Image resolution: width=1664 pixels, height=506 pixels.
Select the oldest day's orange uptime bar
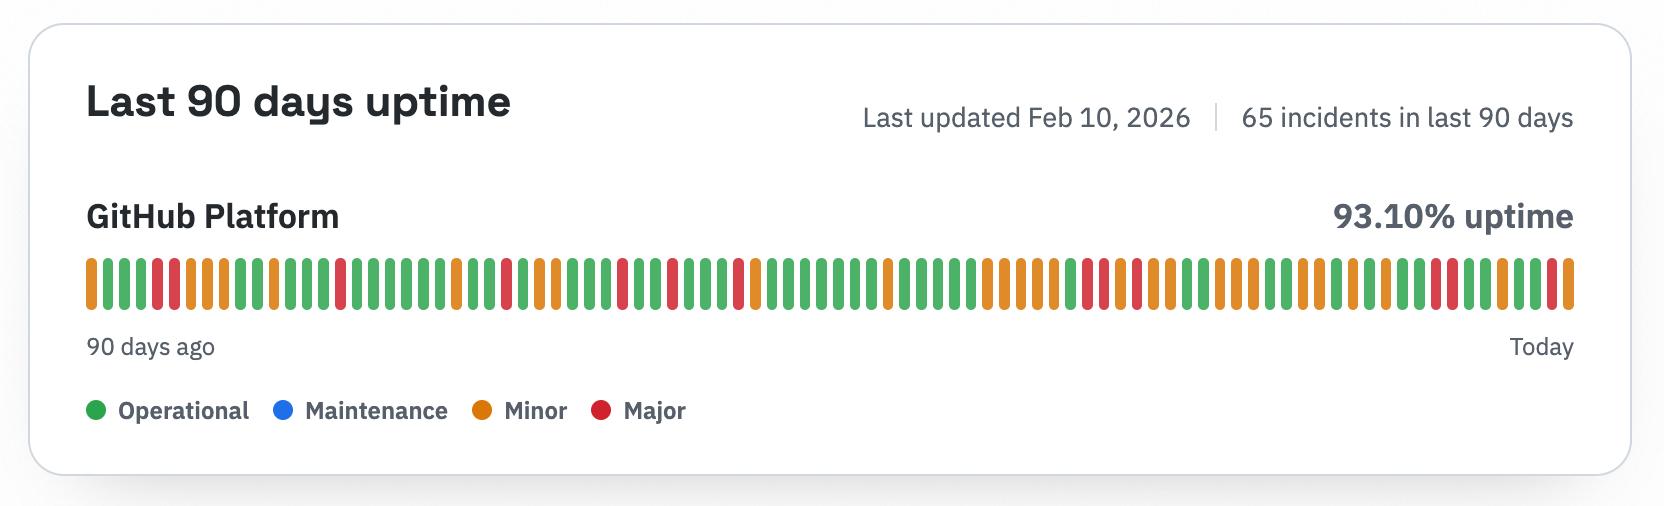point(92,284)
